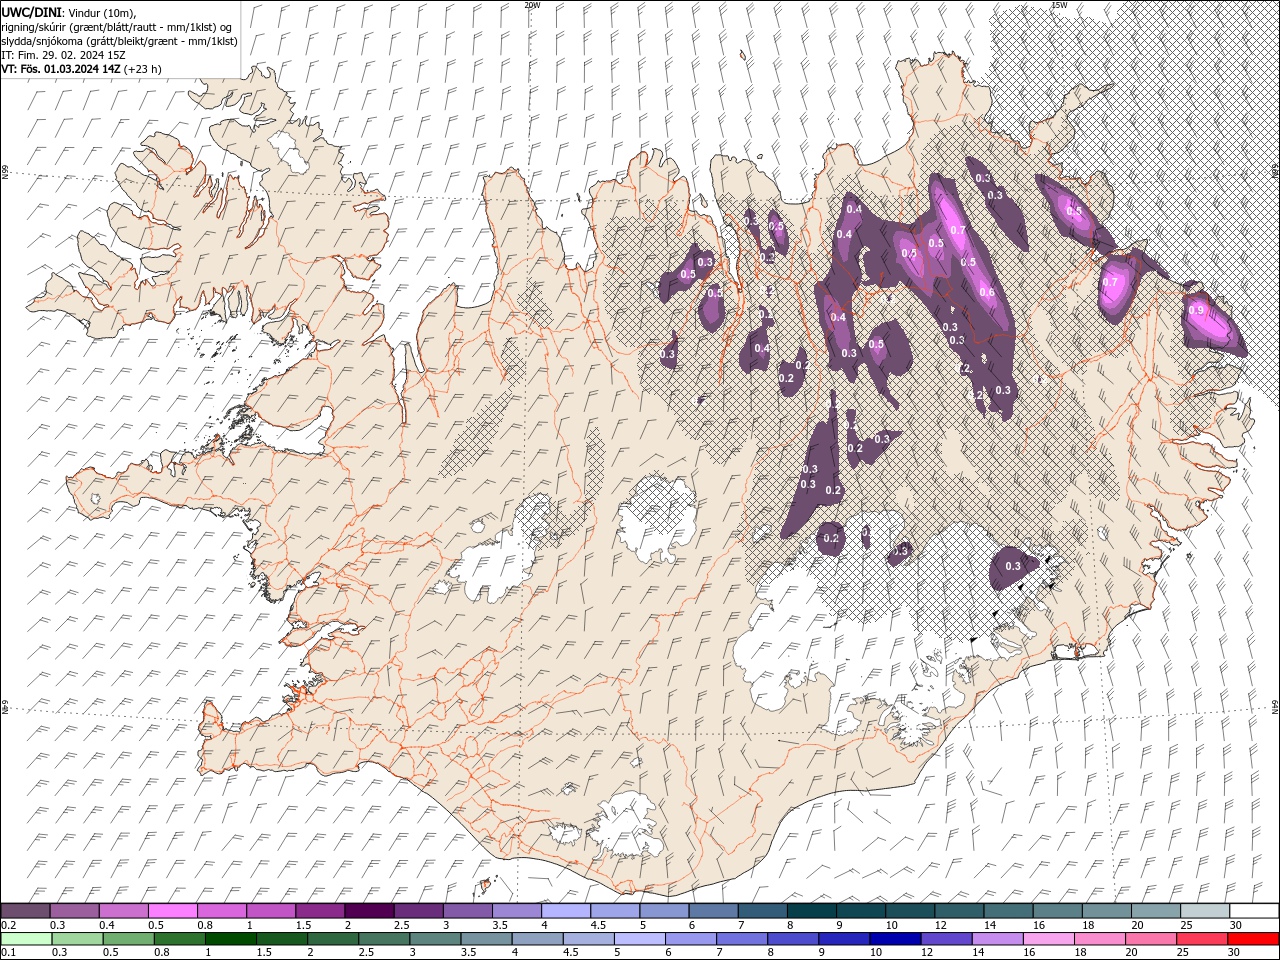Pick the top-row legend swatch starting at 0.2
The image size is (1280, 960).
[x=25, y=911]
